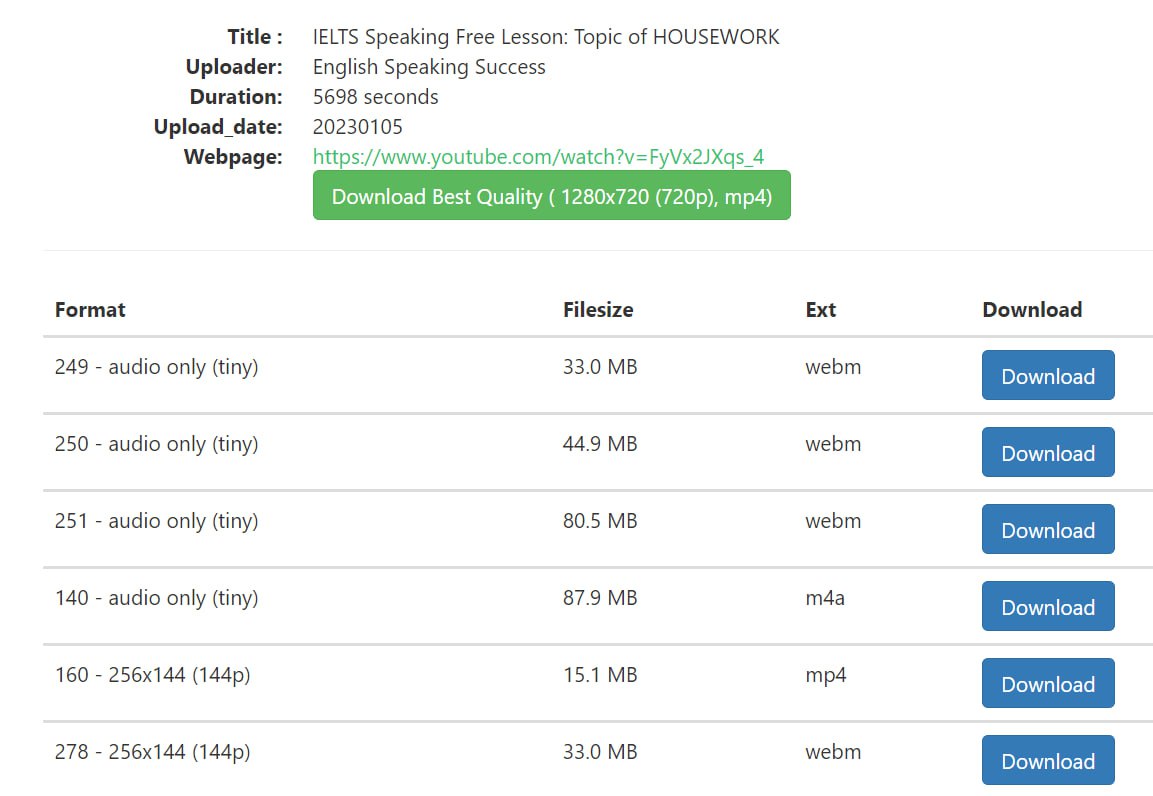Click the row label 140 - audio only (tiny)
1153x796 pixels.
click(x=157, y=598)
